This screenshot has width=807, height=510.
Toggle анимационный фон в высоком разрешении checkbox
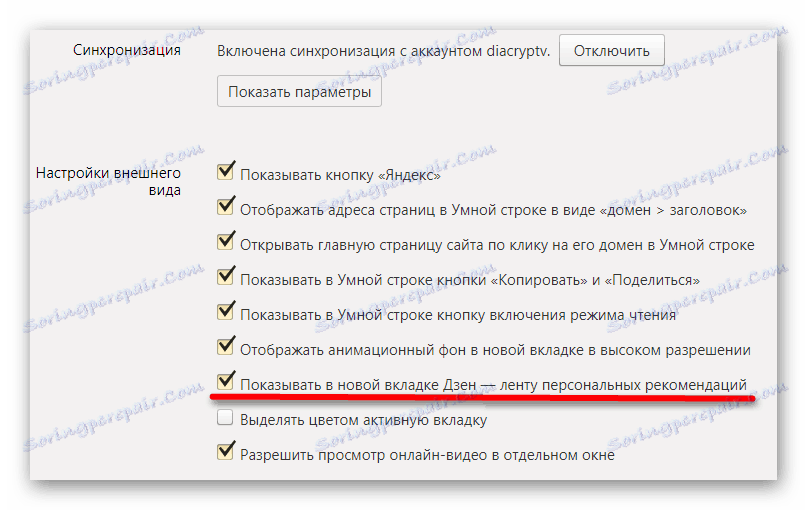point(225,346)
